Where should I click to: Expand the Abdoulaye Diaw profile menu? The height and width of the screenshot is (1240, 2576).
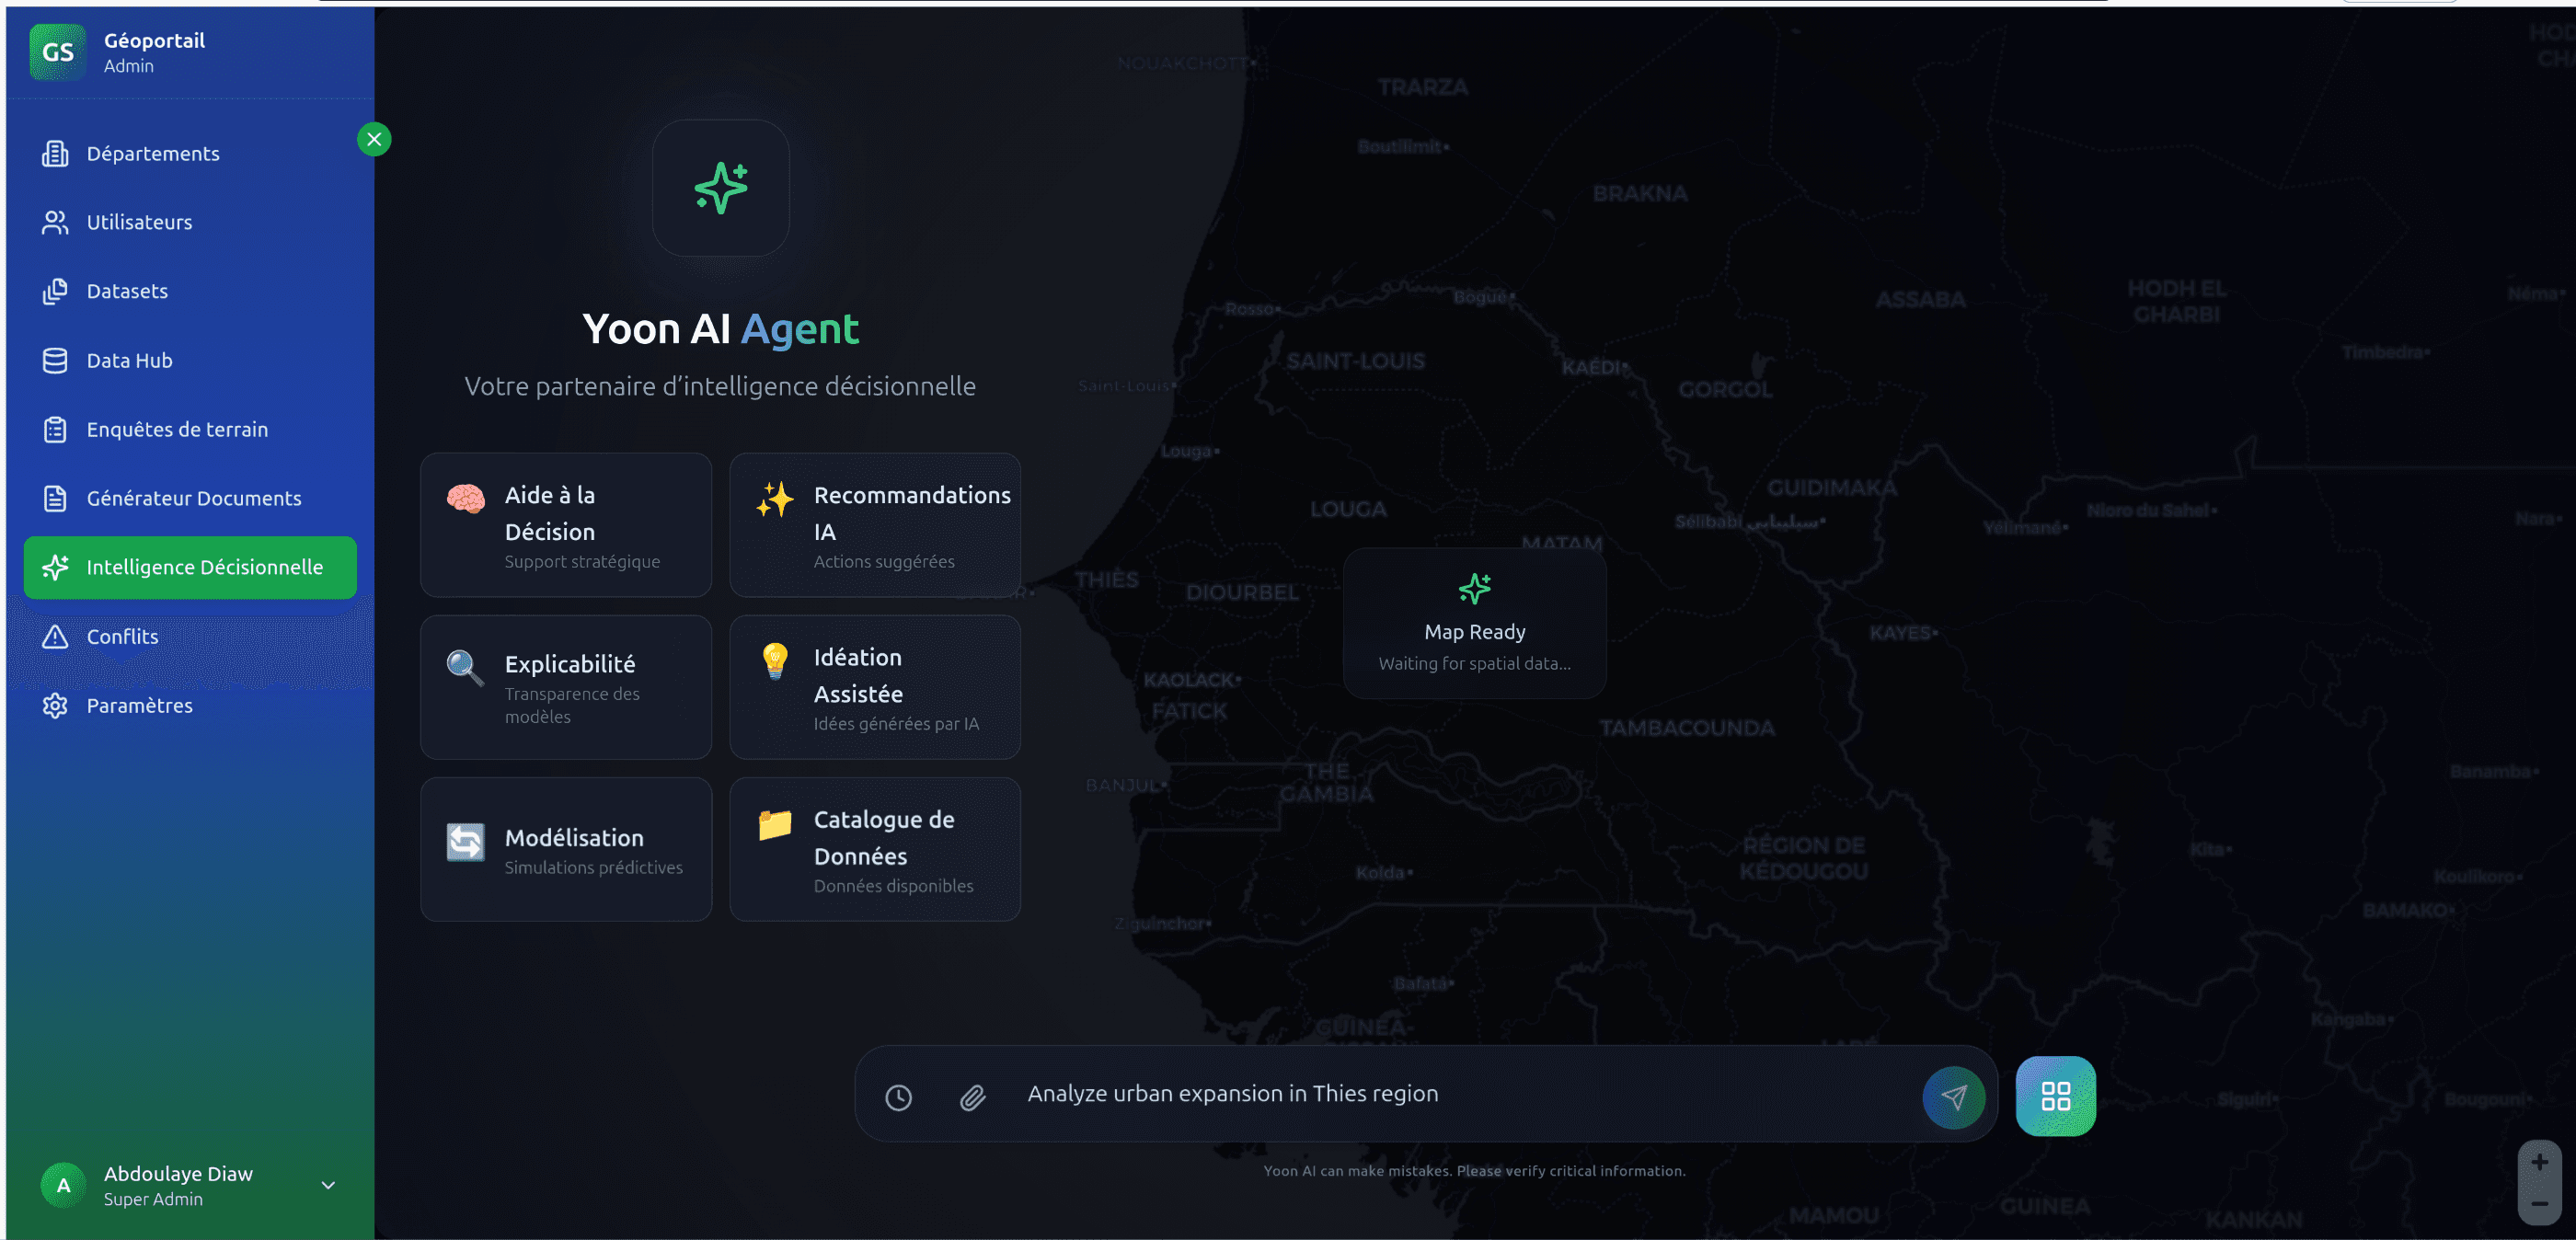click(x=327, y=1185)
